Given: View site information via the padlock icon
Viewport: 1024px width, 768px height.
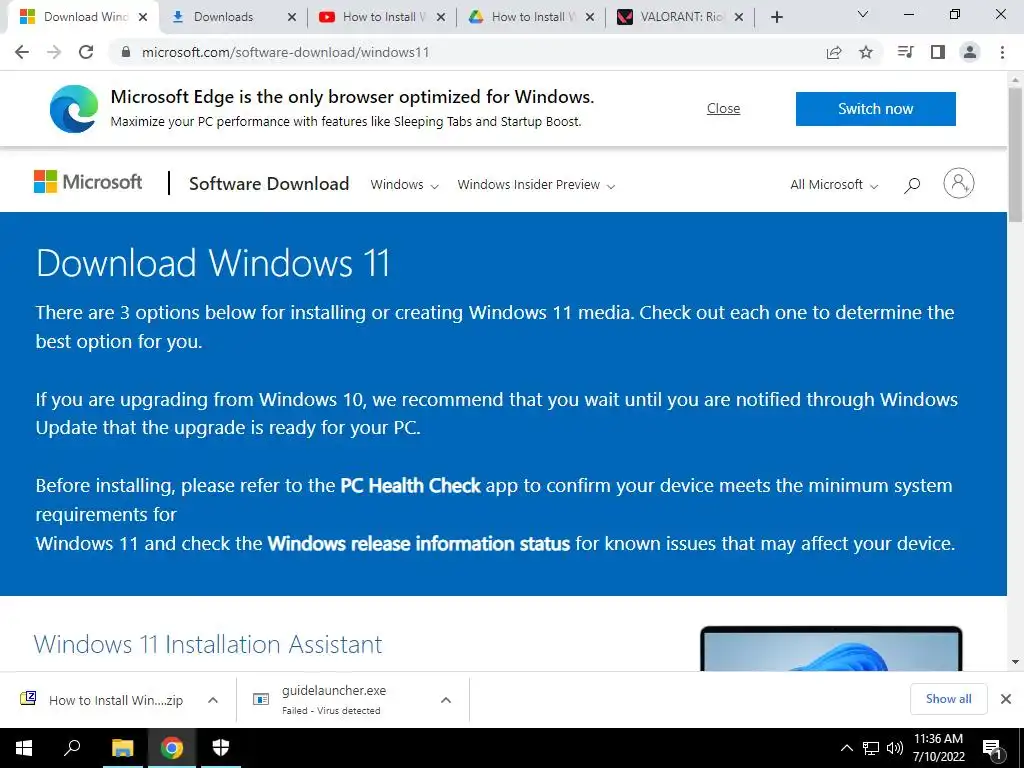Looking at the screenshot, I should [126, 52].
